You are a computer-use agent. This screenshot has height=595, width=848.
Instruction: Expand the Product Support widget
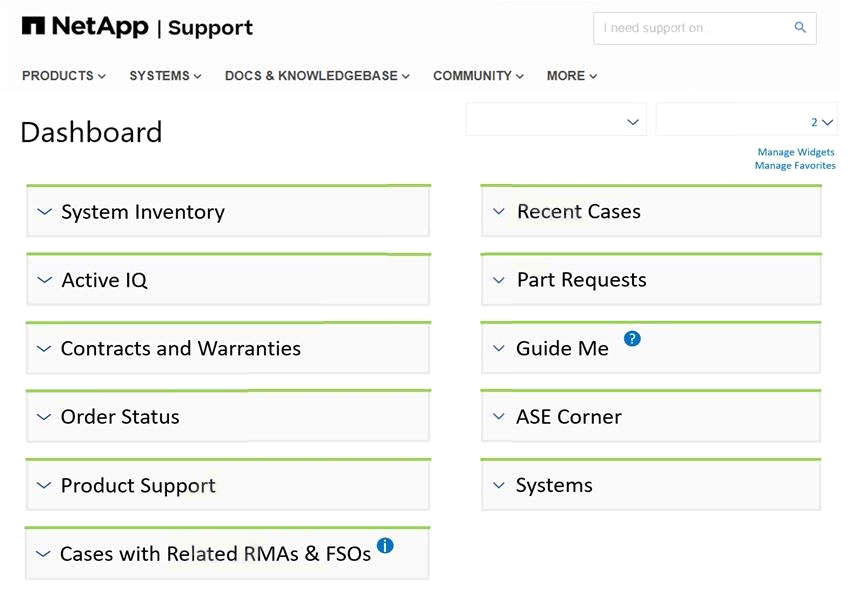click(44, 486)
